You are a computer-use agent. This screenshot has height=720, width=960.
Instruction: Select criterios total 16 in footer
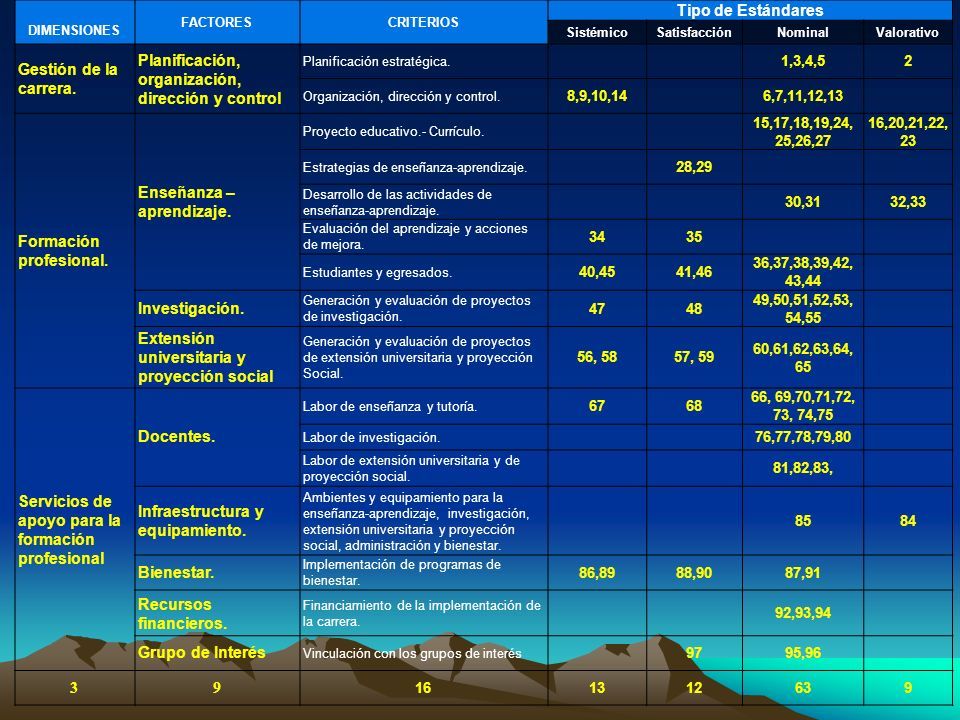click(423, 688)
